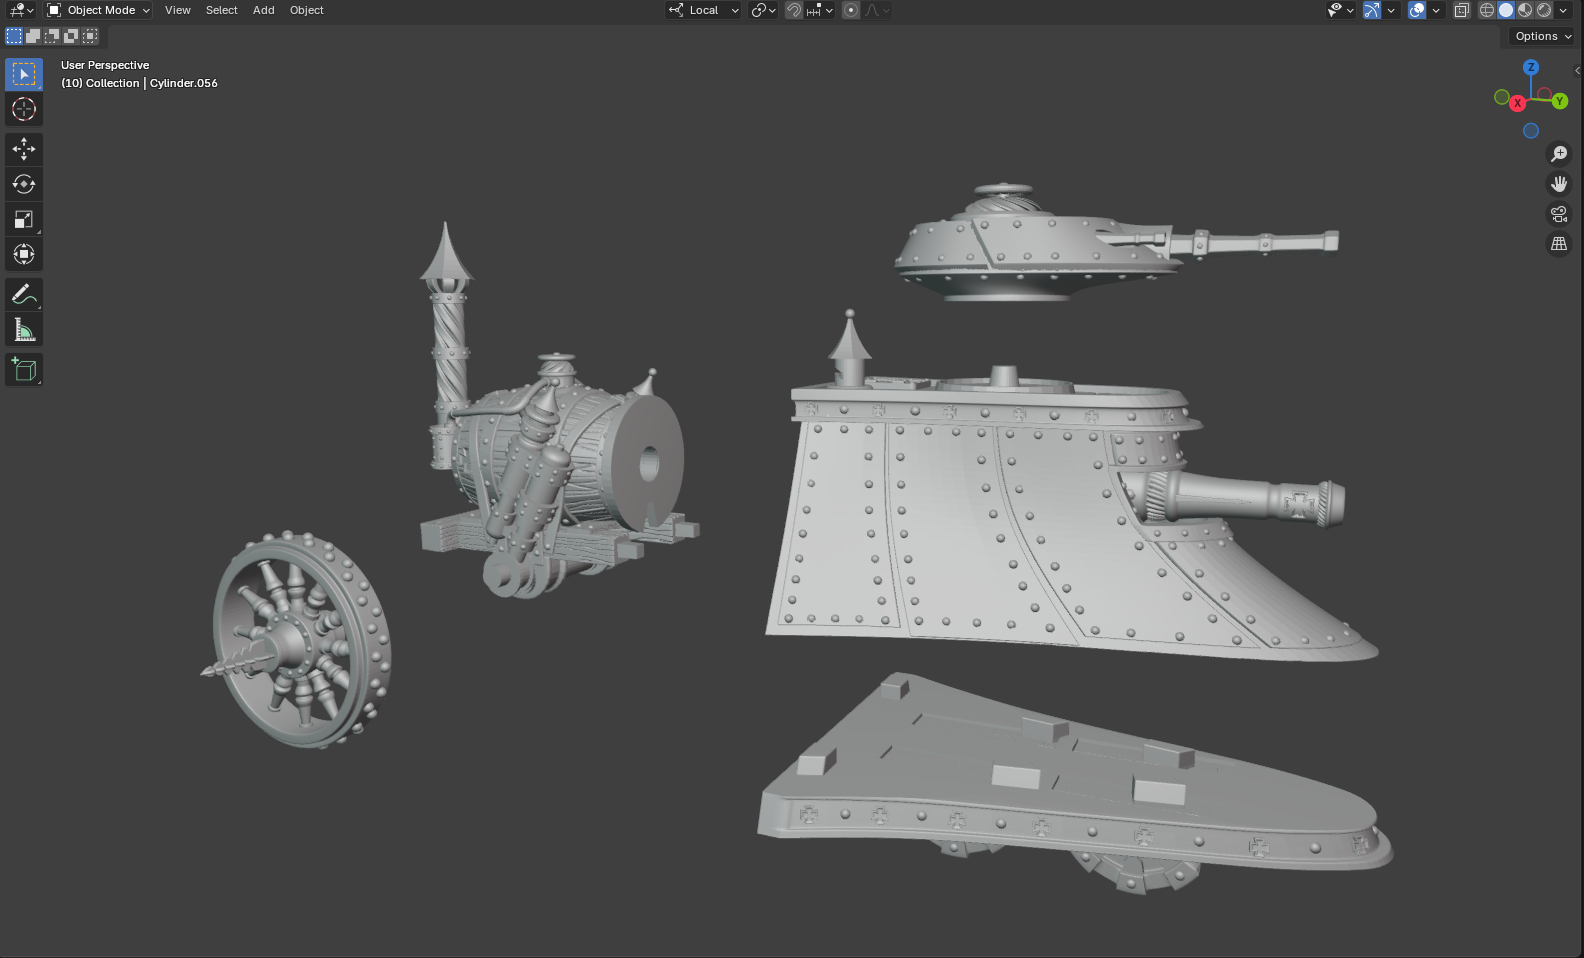Open the pivot point dropdown
This screenshot has width=1584, height=958.
[x=763, y=10]
